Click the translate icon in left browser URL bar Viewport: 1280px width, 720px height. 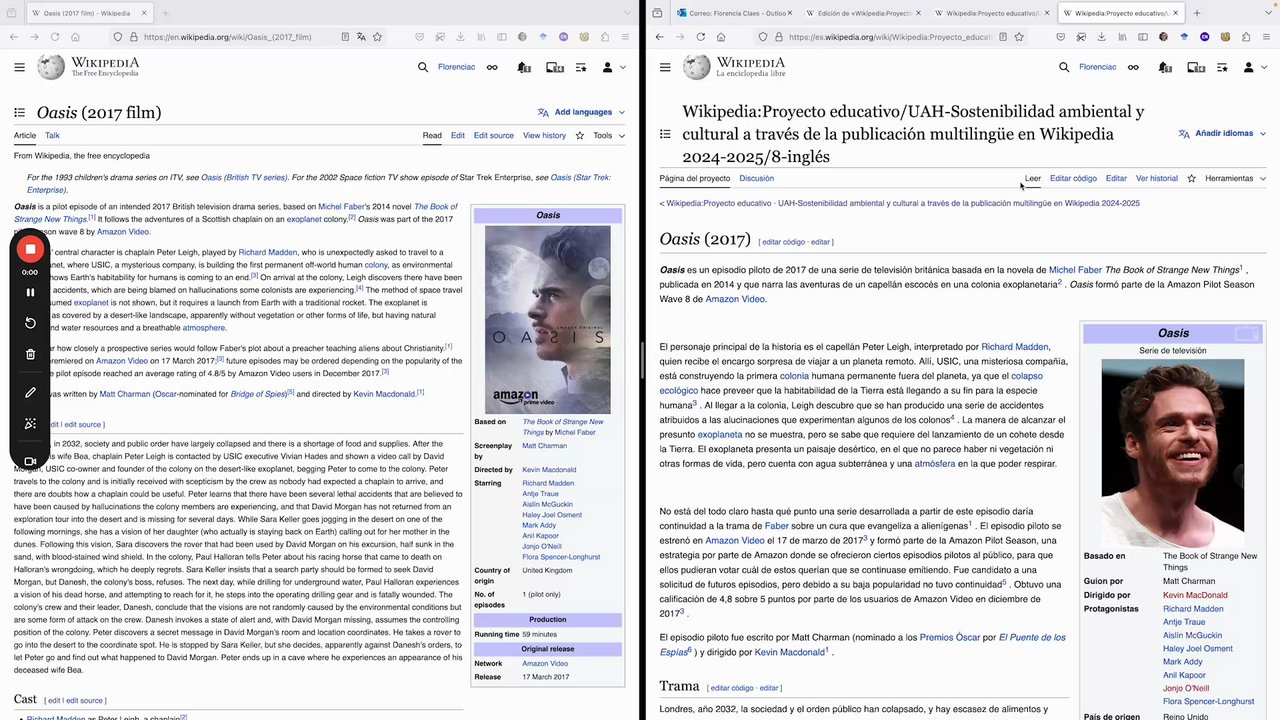[x=361, y=37]
